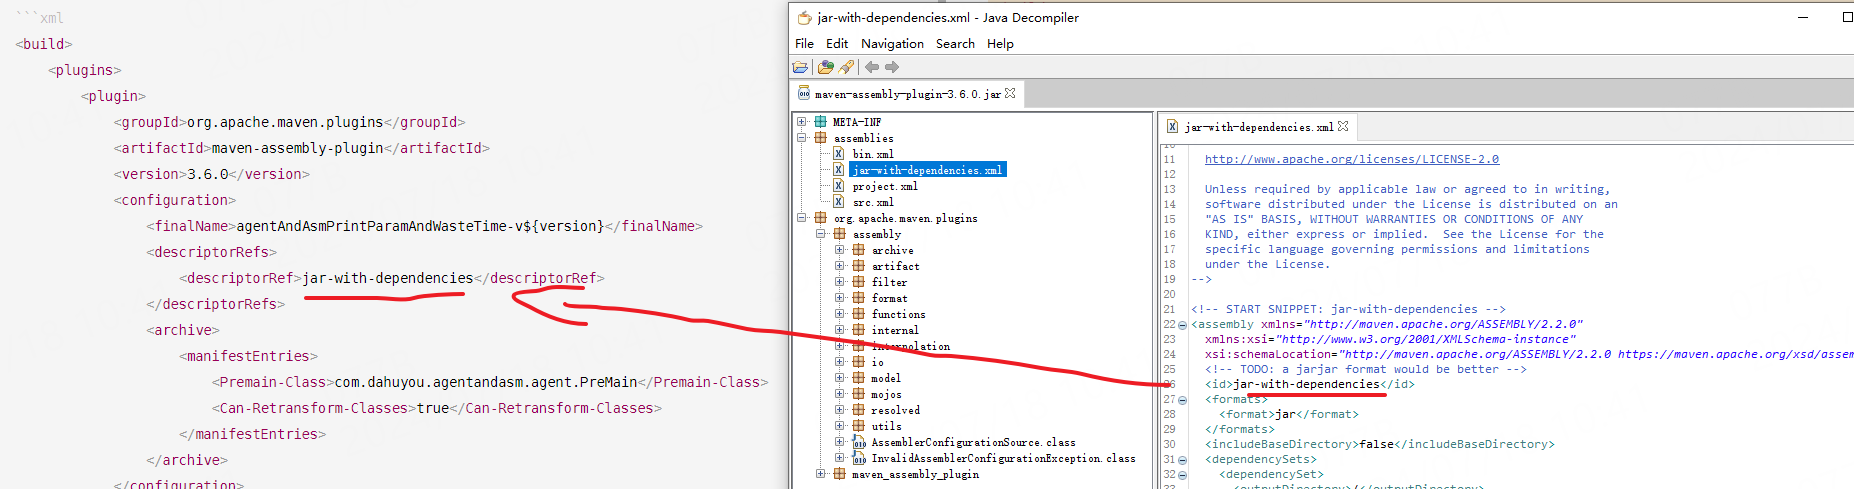
Task: Click the Java Decompiler coffee cup icon
Action: point(804,17)
